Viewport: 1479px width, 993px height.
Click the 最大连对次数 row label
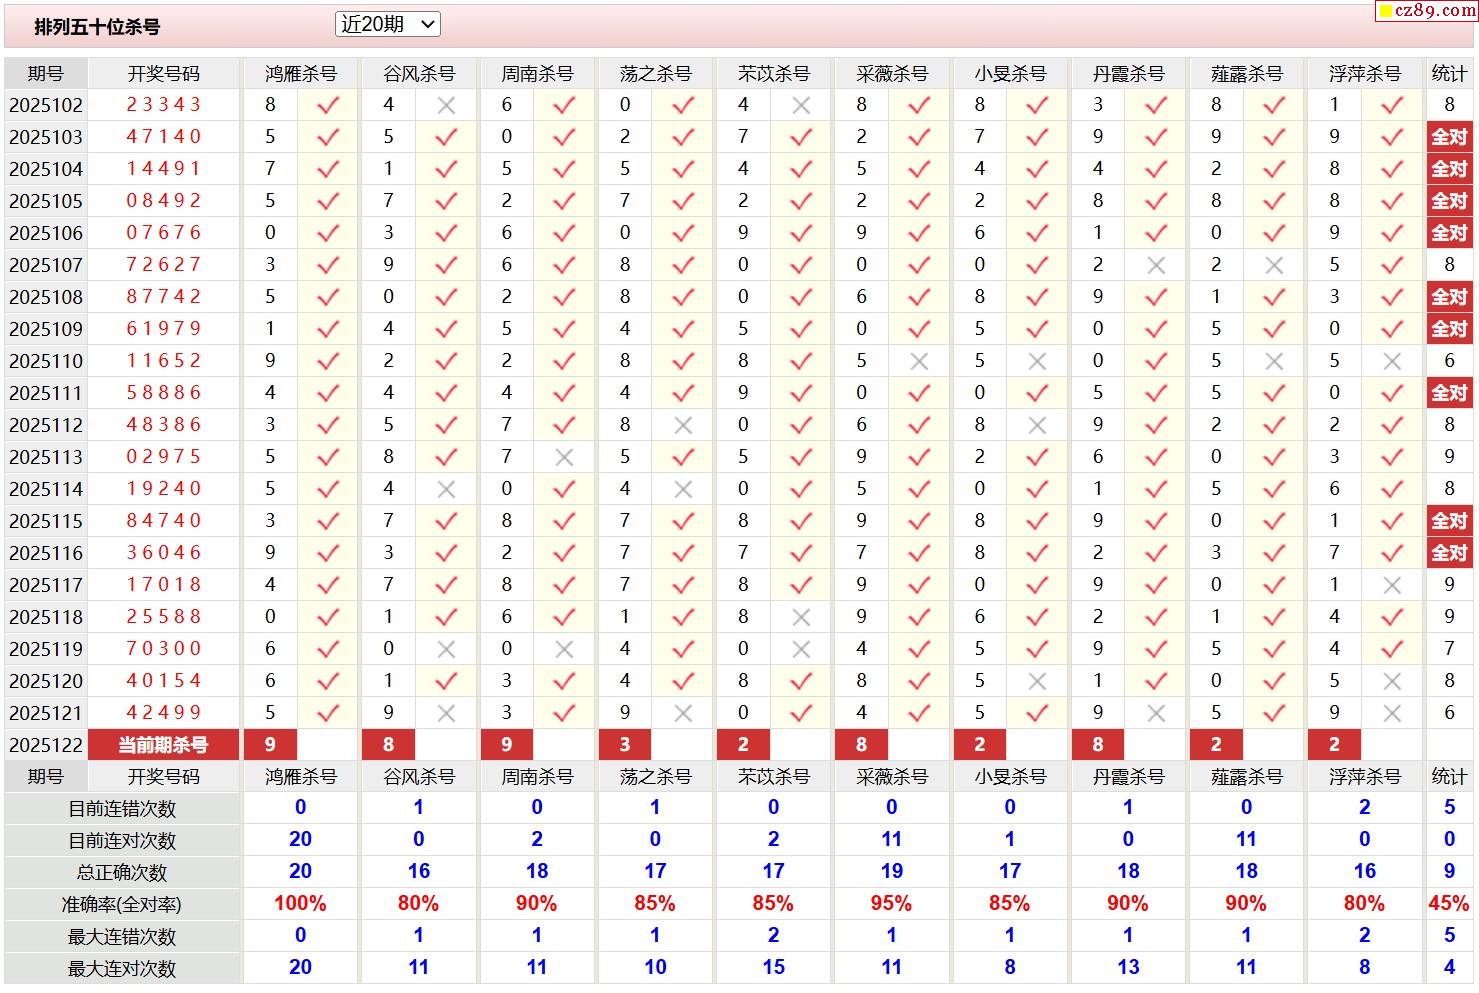[122, 969]
